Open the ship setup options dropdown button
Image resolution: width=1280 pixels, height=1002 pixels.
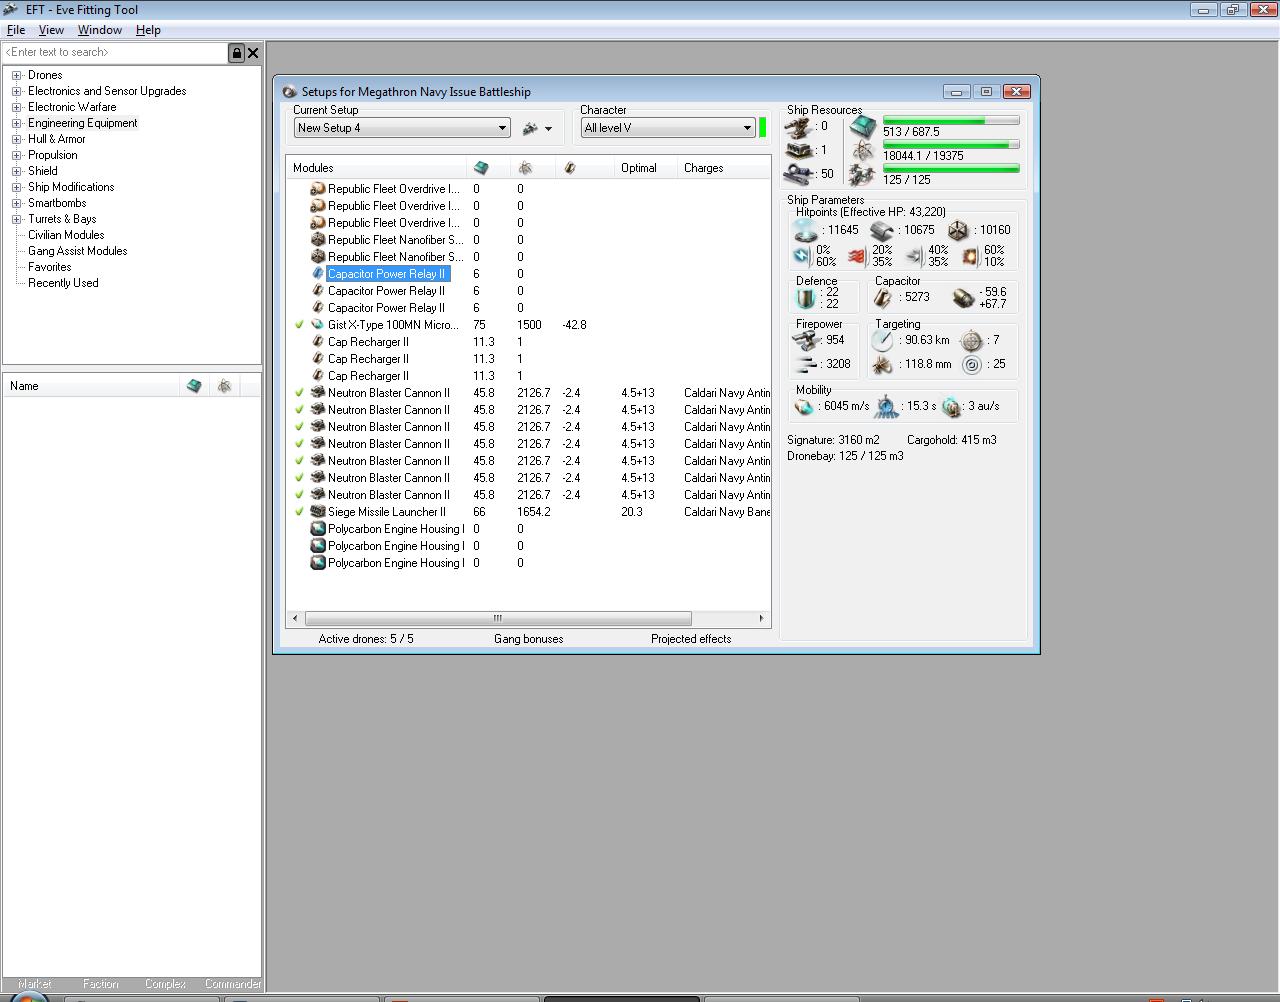tap(537, 128)
